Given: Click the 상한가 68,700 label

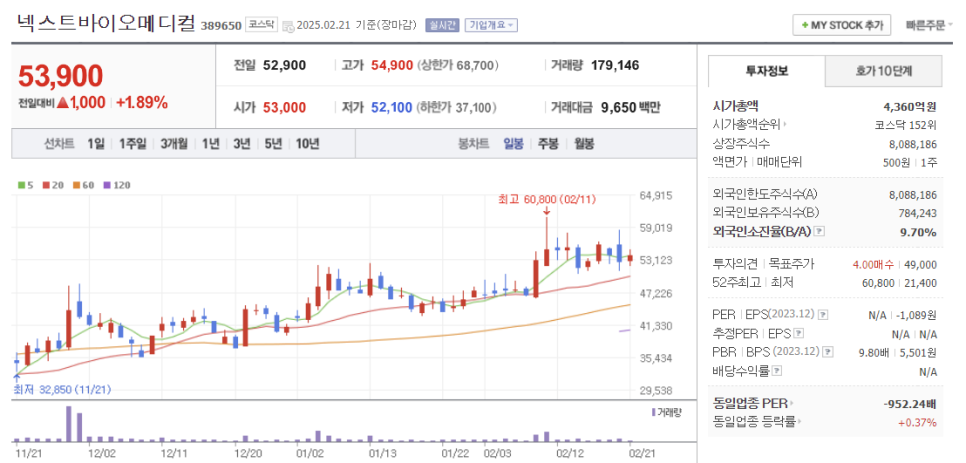Looking at the screenshot, I should [x=458, y=65].
